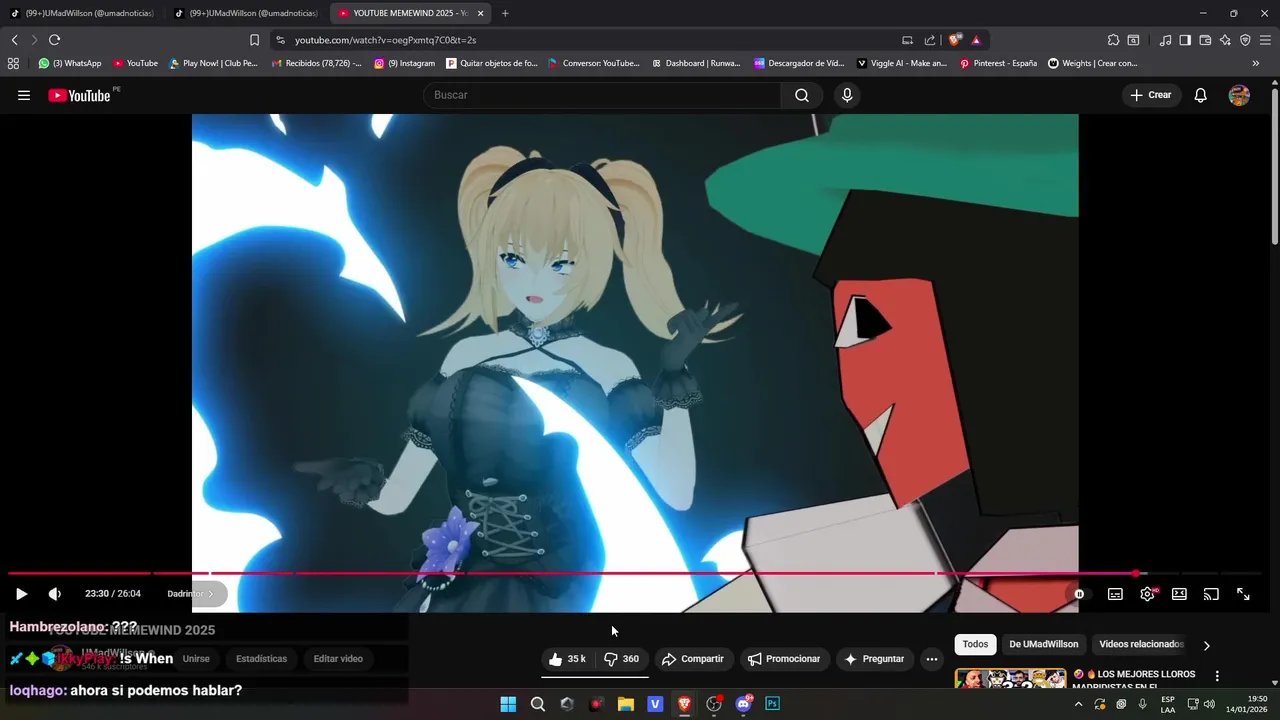Expand the Dadrintor chapter chevron
1280x720 pixels.
(x=210, y=594)
